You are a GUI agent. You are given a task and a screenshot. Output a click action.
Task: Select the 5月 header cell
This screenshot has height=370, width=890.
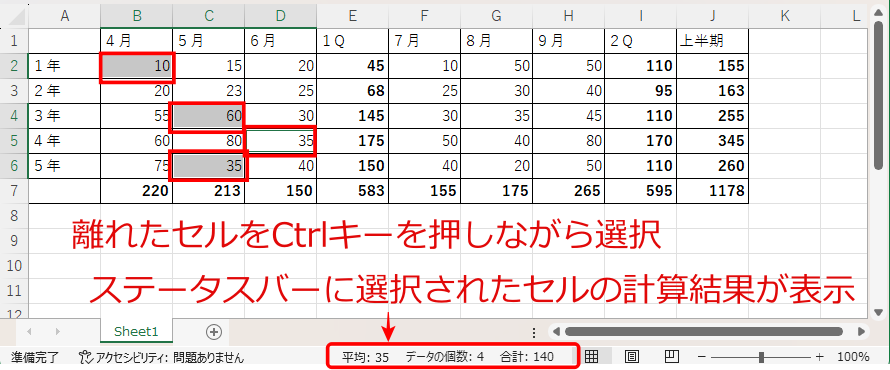pyautogui.click(x=209, y=41)
